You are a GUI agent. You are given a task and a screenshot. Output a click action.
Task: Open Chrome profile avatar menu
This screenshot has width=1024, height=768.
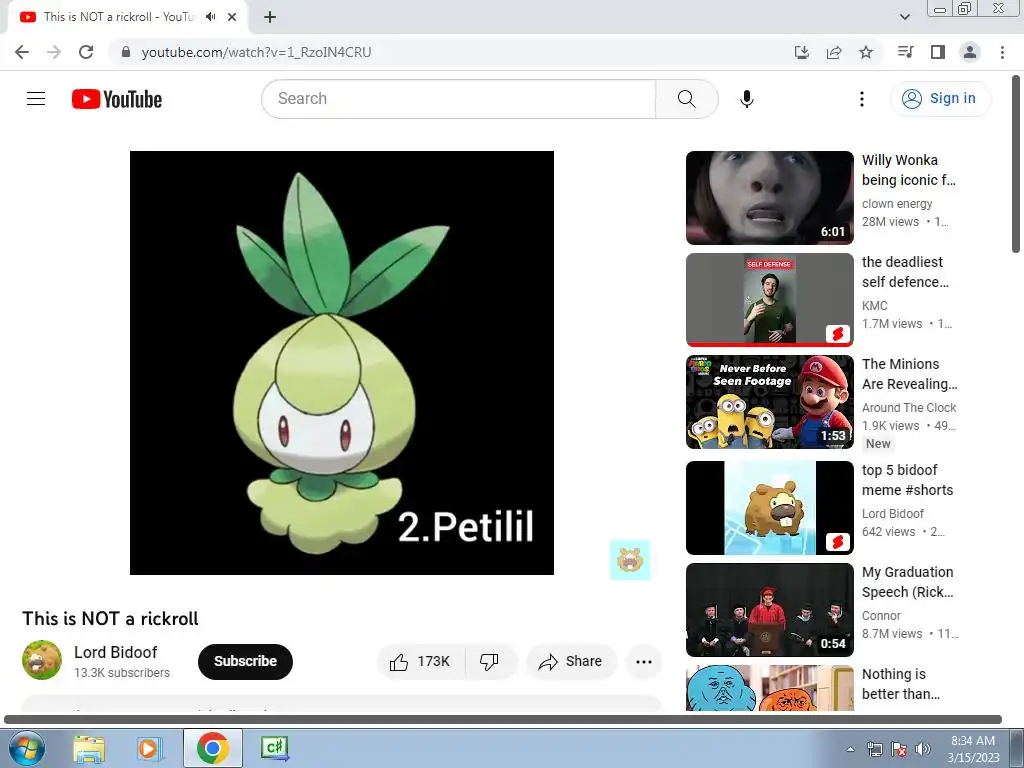point(970,52)
